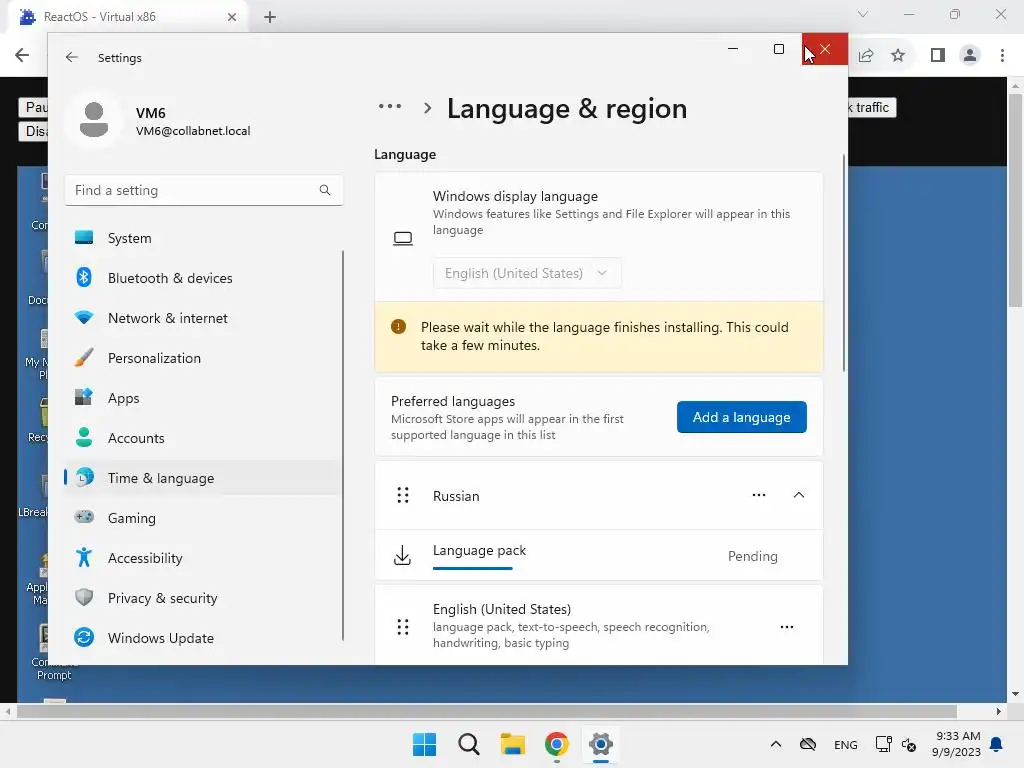
Task: Click the Personalization paintbrush icon
Action: [84, 357]
